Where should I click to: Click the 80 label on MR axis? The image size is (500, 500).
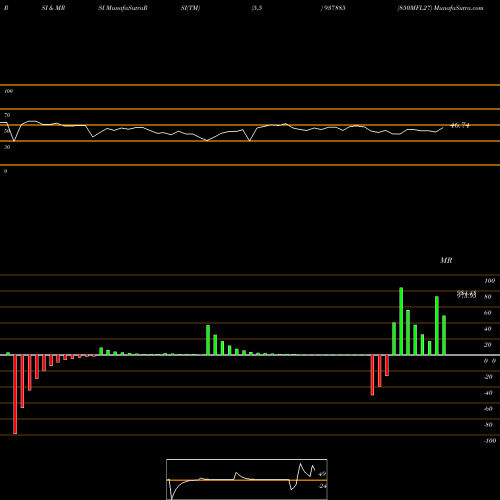click(x=488, y=297)
